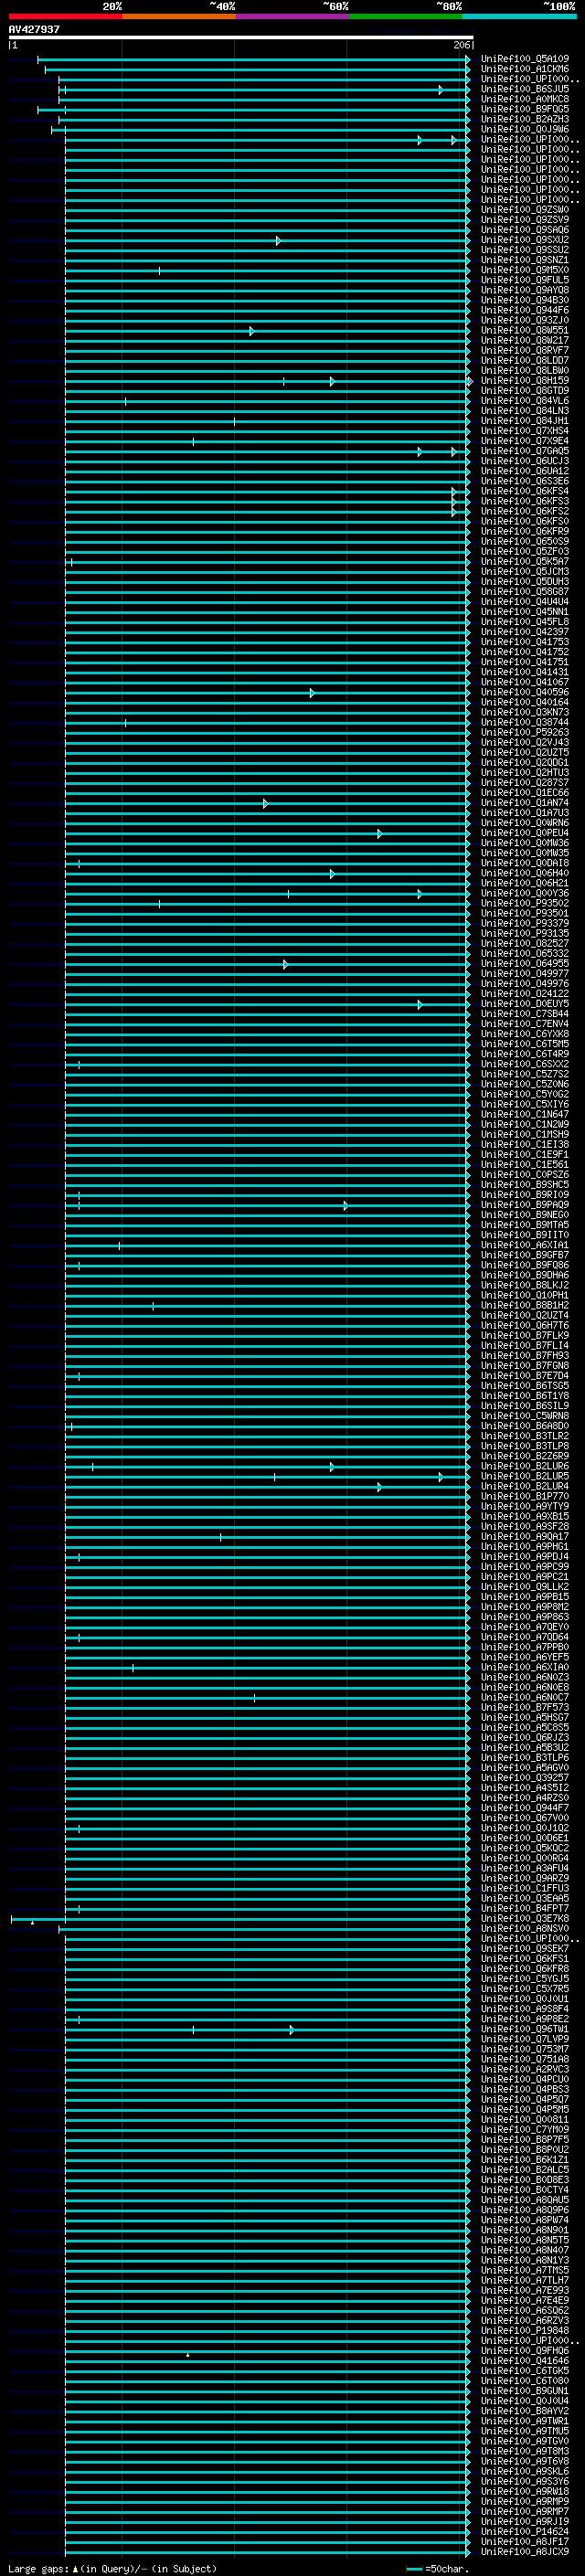Select hit UniRef100_A8N901
Image resolution: width=585 pixels, height=2576 pixels.
pyautogui.click(x=524, y=2229)
